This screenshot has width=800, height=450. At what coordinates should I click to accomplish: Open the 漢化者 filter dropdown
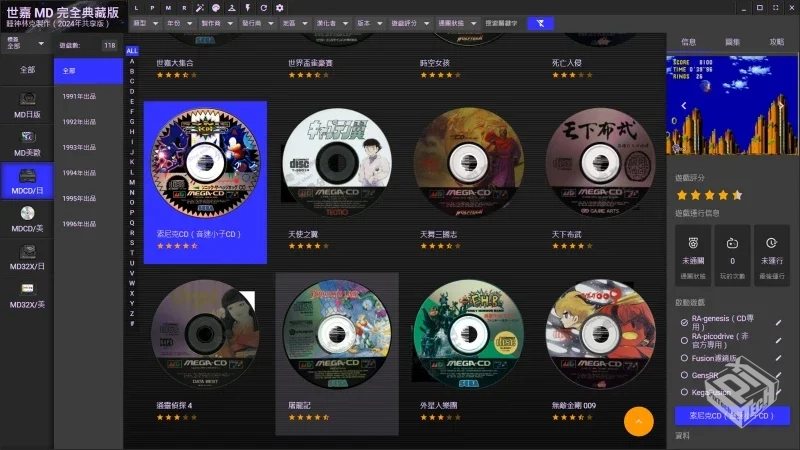332,23
